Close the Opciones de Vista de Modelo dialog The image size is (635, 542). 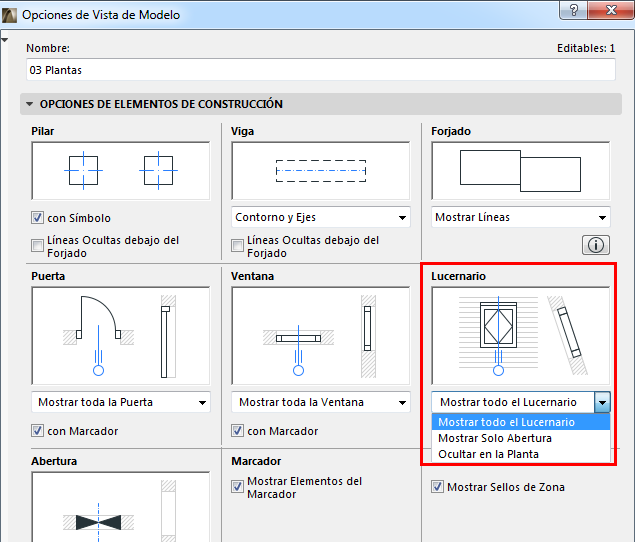pyautogui.click(x=612, y=10)
